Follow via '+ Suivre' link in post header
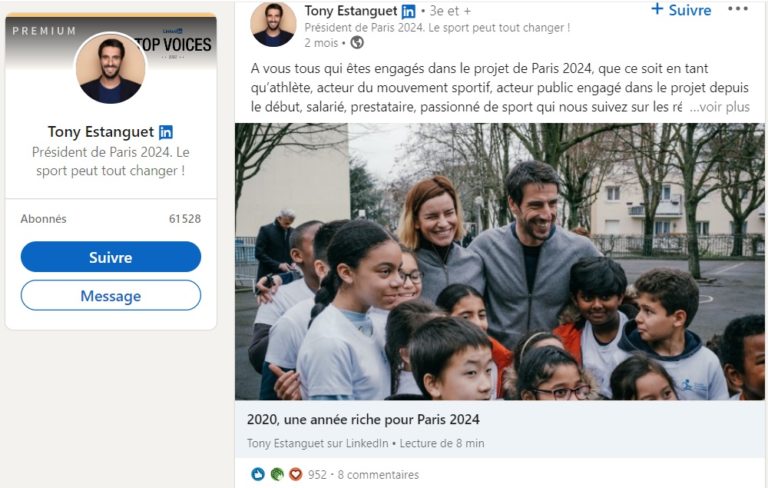768x488 pixels. (681, 10)
